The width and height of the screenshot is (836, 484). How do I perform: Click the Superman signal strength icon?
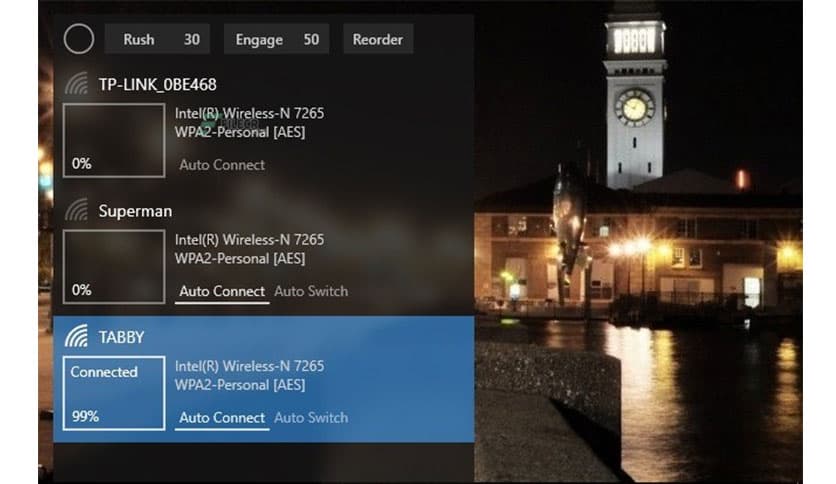(77, 210)
